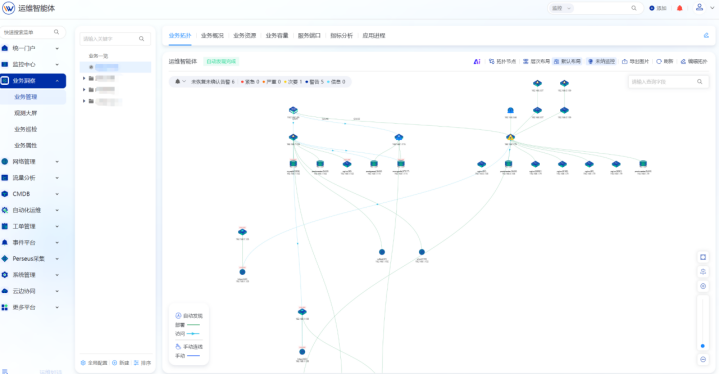Select 业务管理 submenu item
Screen dimensions: 720x374
26,97
